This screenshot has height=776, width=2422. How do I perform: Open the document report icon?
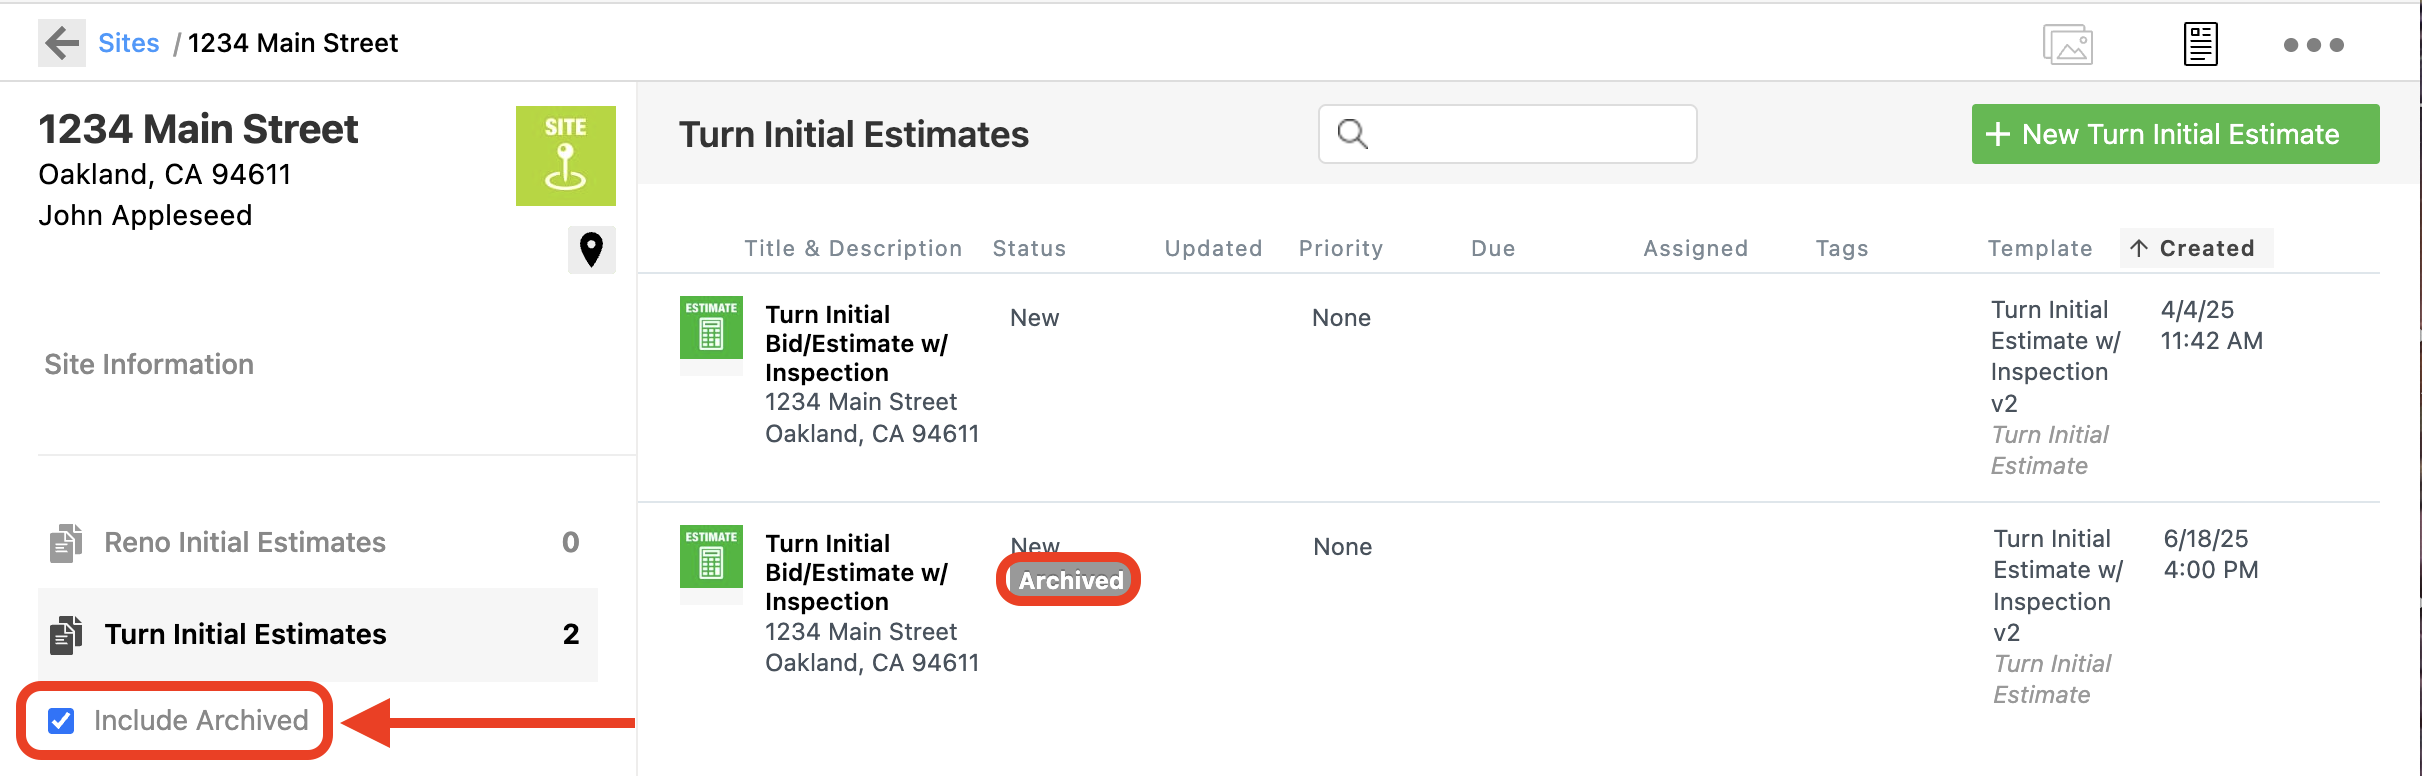point(2200,45)
